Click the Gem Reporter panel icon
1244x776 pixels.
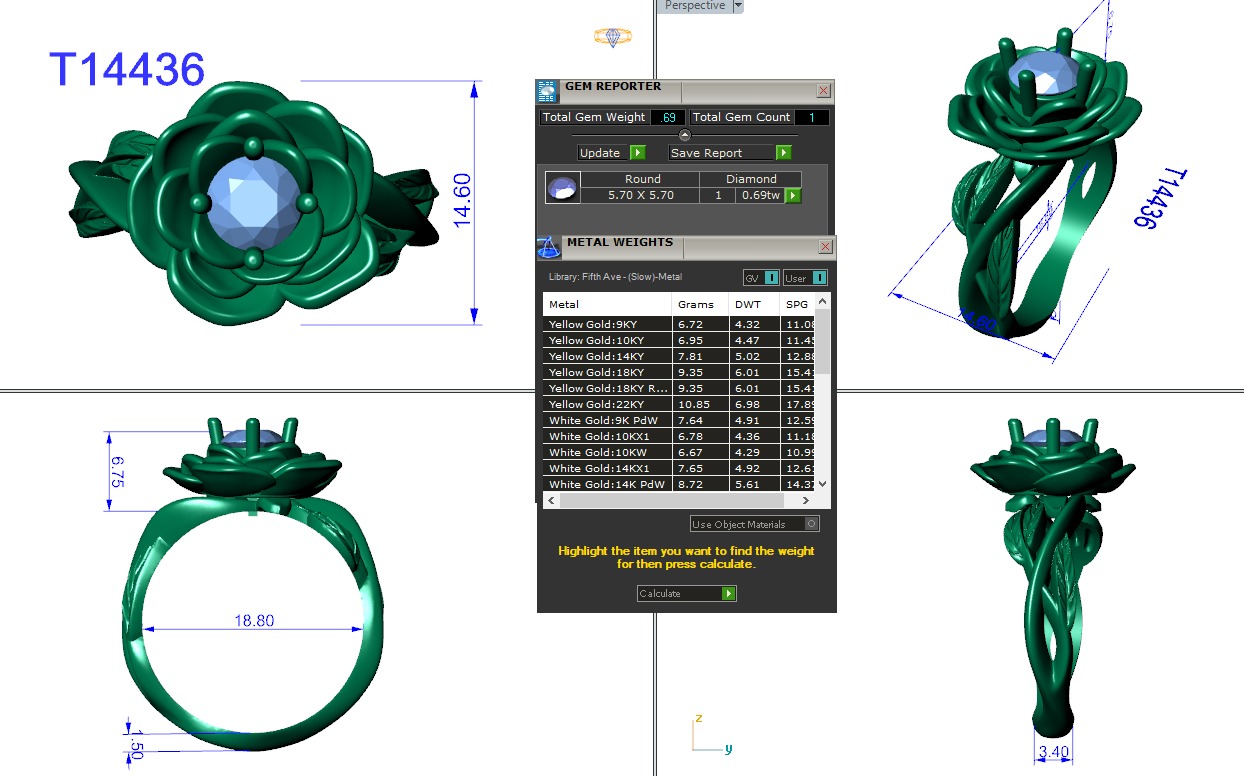(547, 92)
